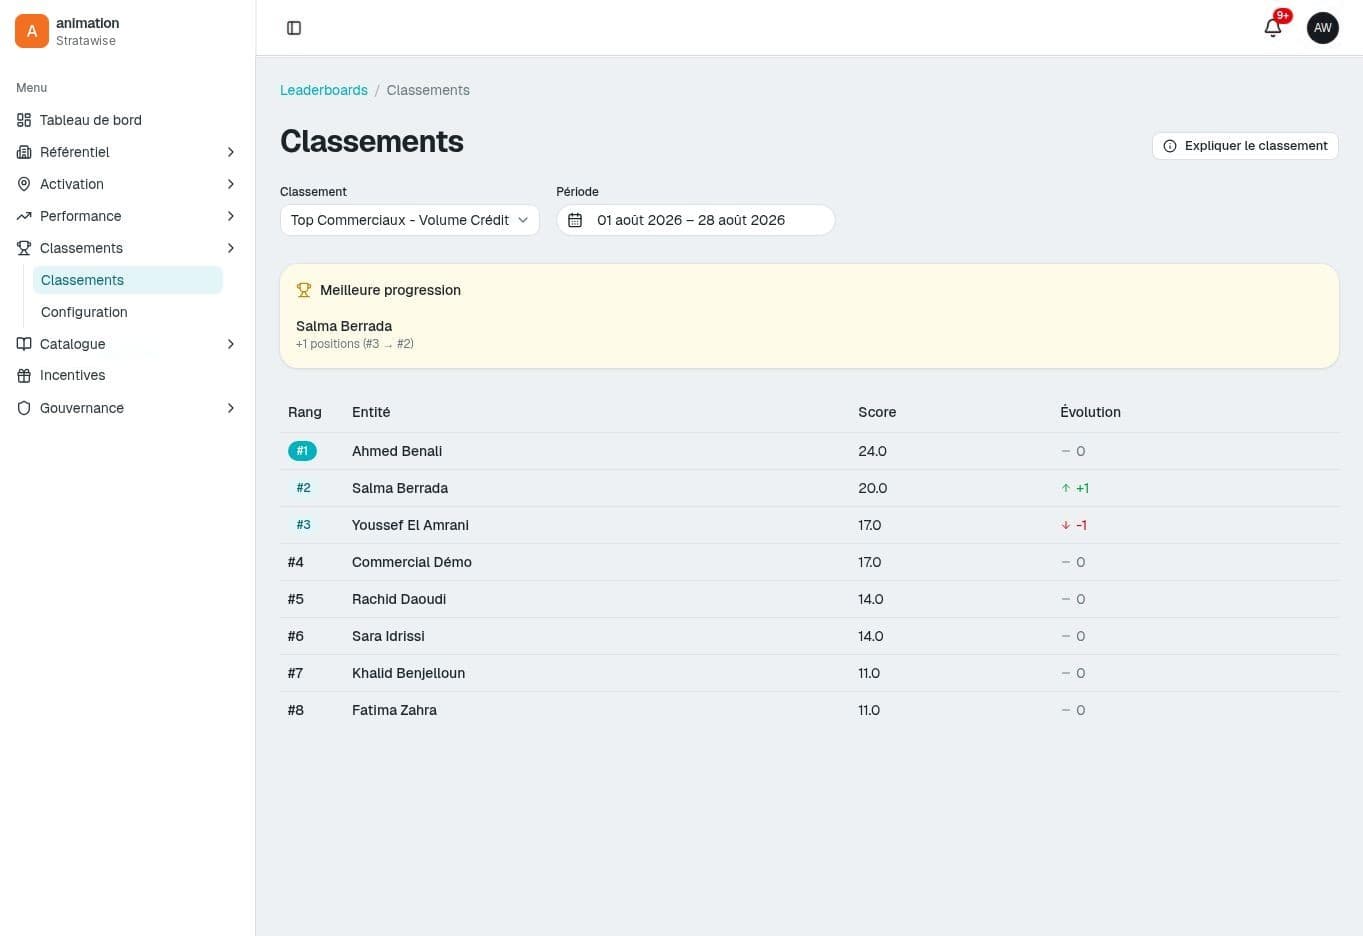Click the orange animation workspace logo
Viewport: 1363px width, 936px height.
click(x=32, y=31)
